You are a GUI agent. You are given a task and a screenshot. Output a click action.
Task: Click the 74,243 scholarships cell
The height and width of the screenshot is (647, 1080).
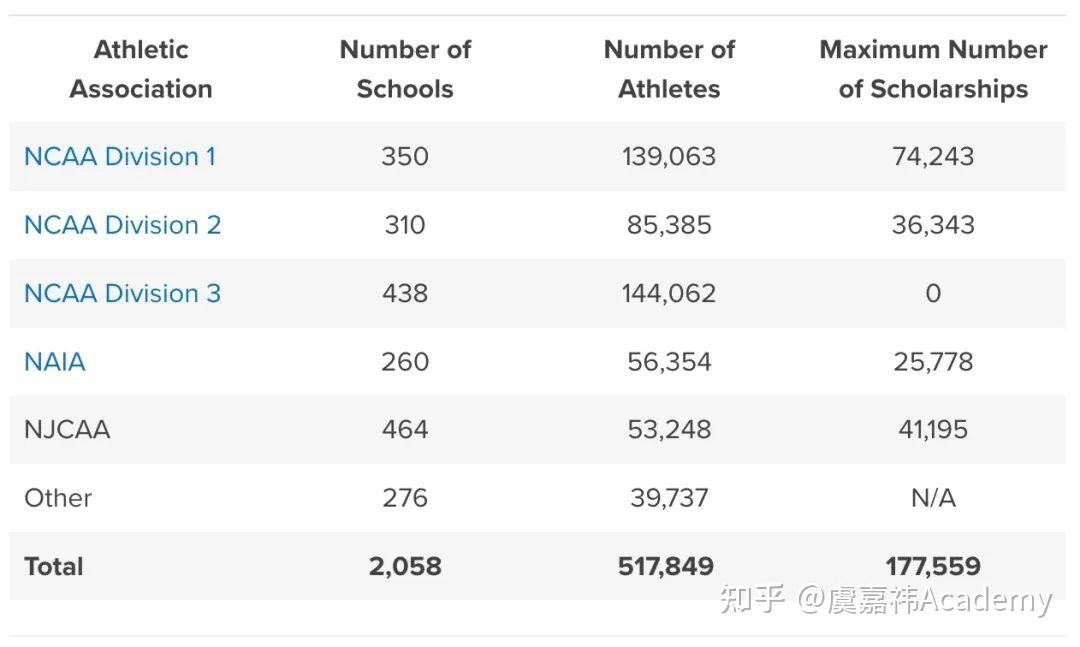pyautogui.click(x=933, y=157)
